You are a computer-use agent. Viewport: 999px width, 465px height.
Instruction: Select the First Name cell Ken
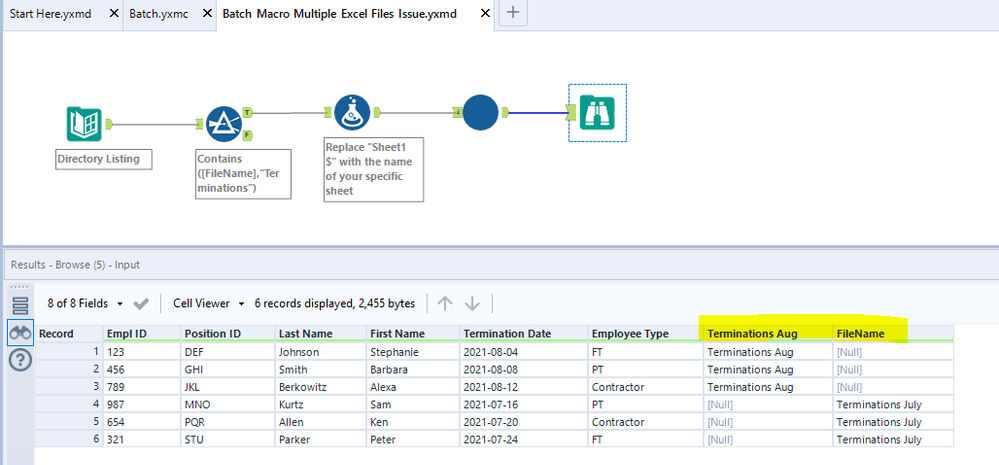(x=413, y=422)
